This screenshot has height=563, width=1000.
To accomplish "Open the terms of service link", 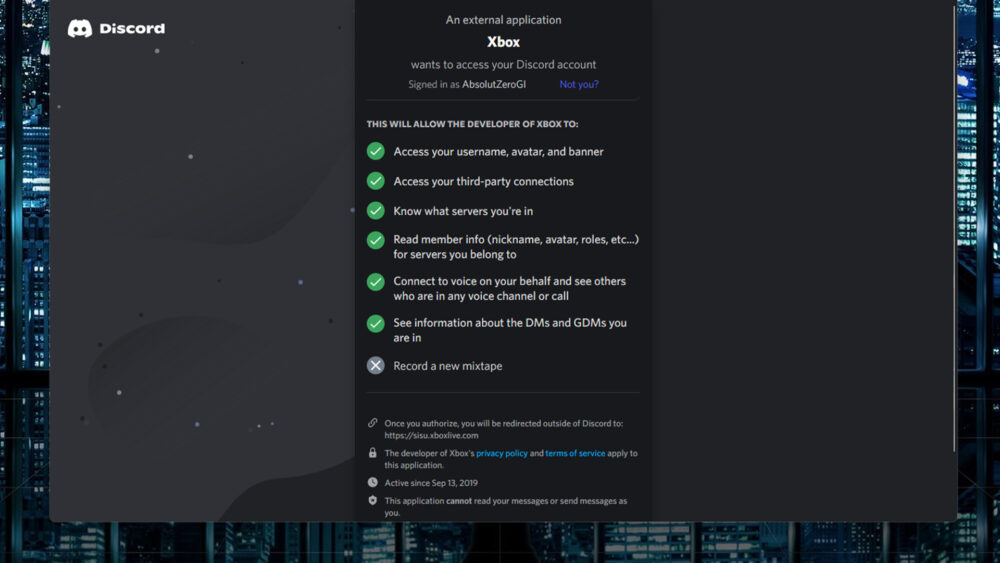I will (575, 453).
